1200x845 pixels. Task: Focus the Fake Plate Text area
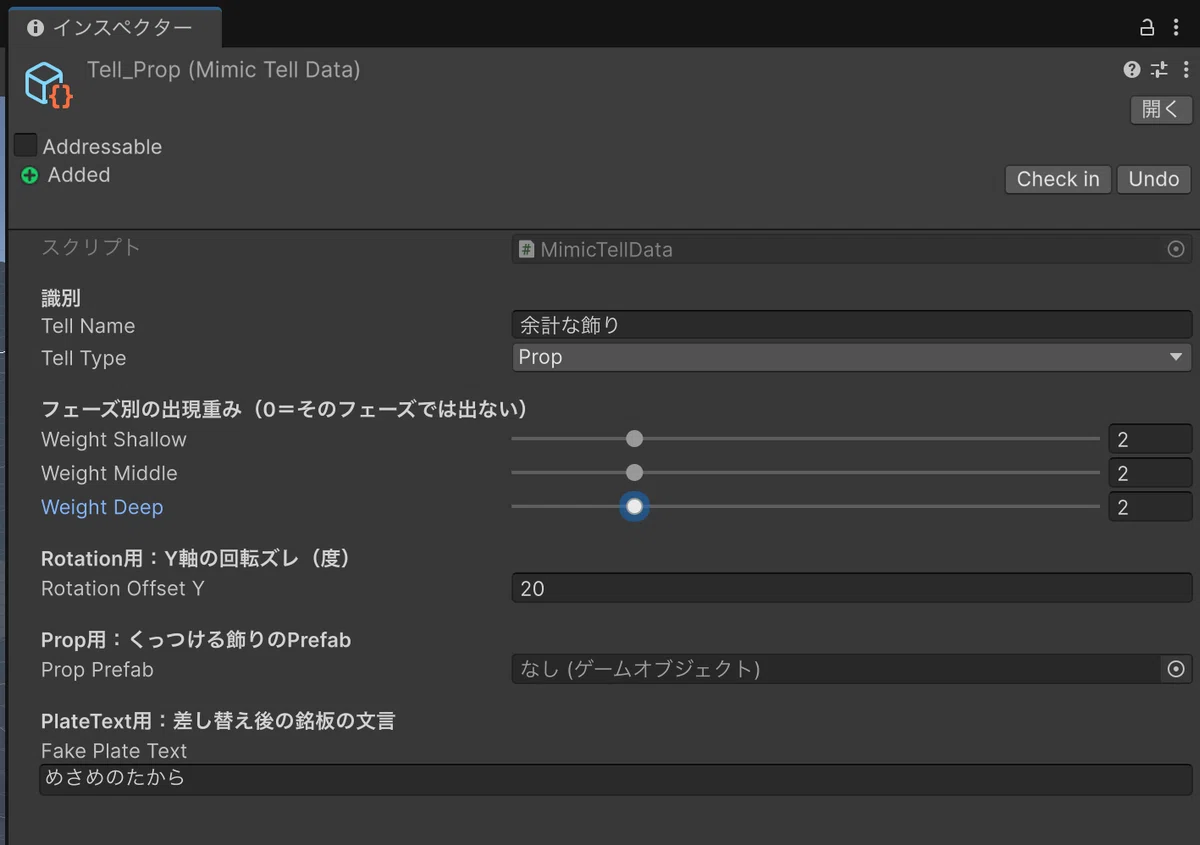(x=616, y=780)
